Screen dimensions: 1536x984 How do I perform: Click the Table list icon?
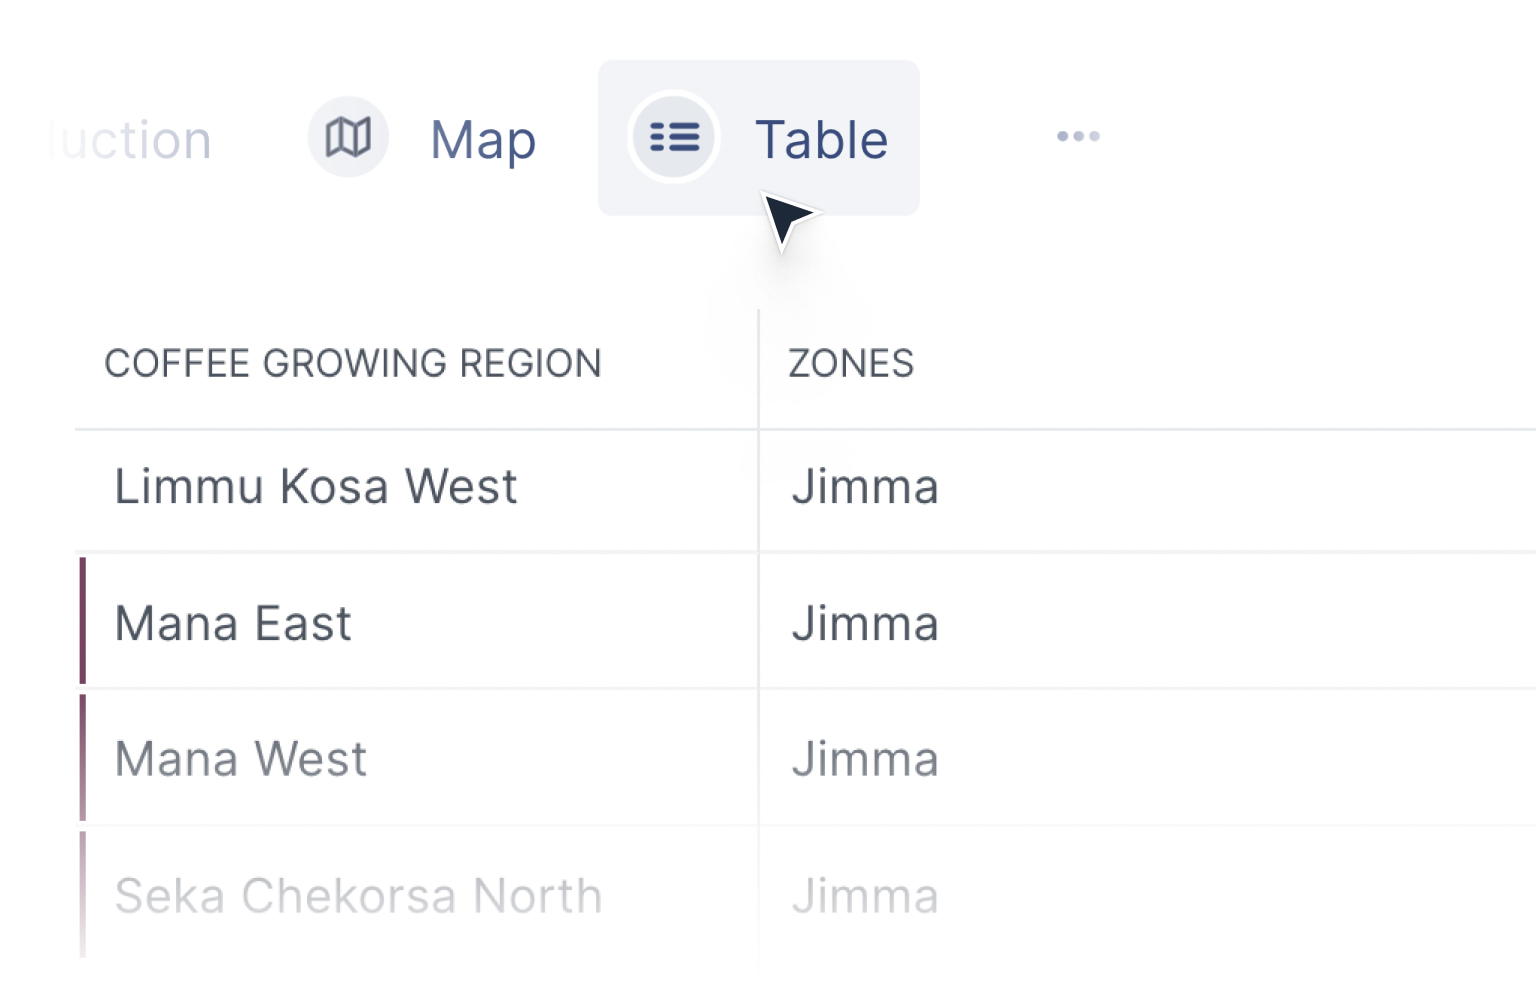point(674,137)
